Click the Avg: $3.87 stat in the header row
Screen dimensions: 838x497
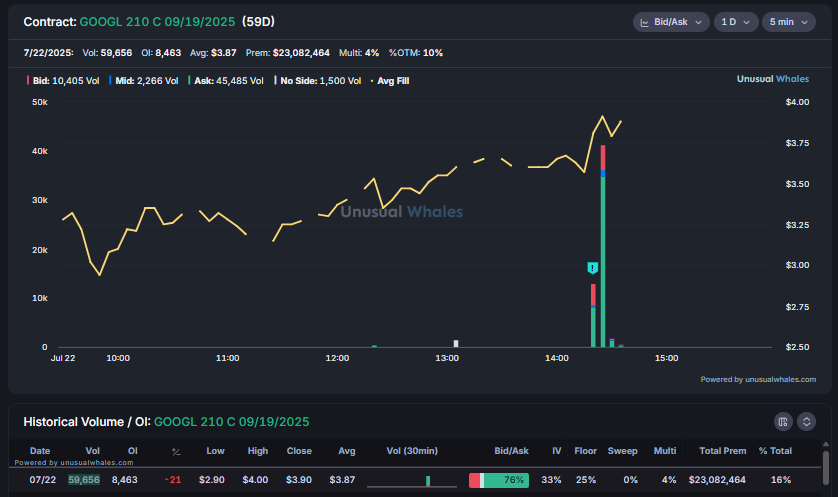coord(213,53)
